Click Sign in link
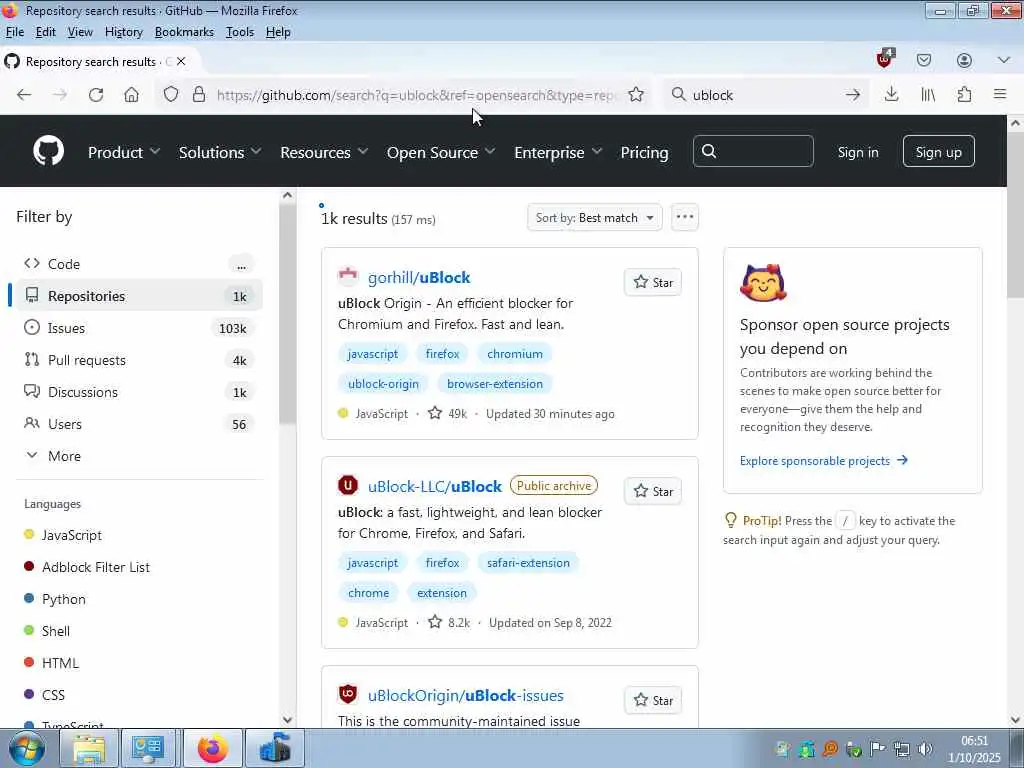The width and height of the screenshot is (1024, 768). 857,152
